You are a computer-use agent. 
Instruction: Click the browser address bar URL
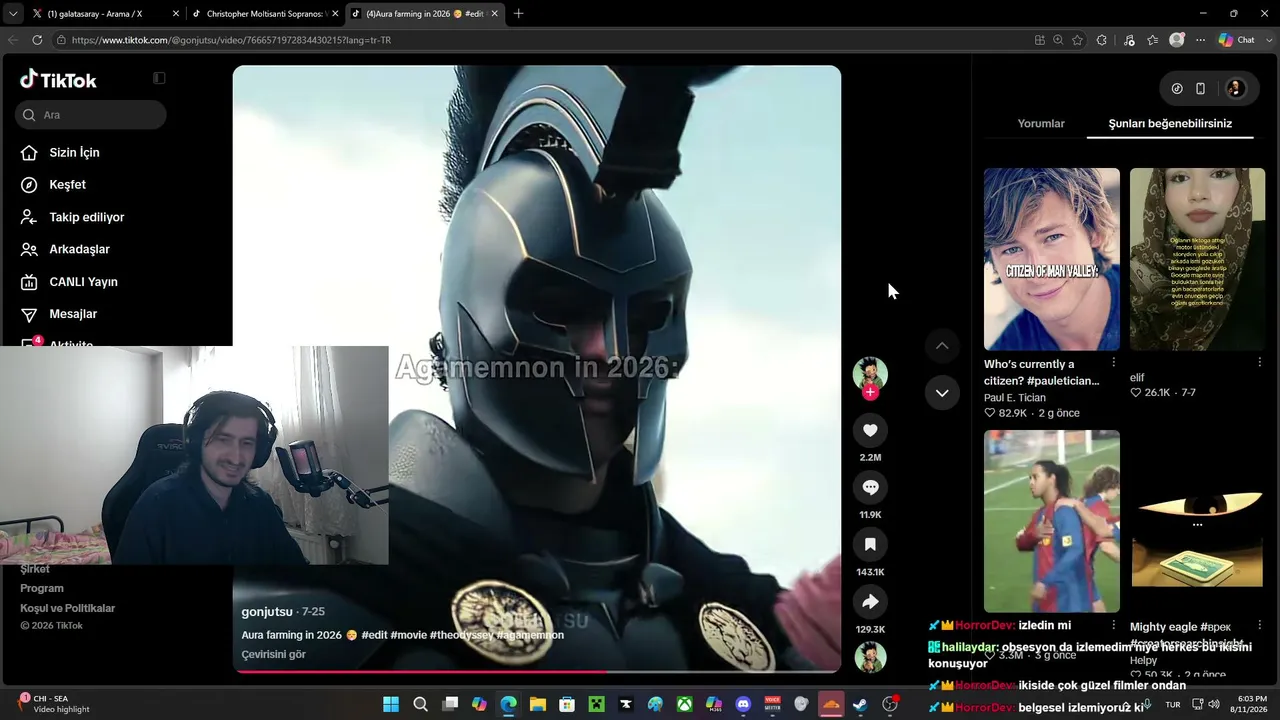[231, 40]
